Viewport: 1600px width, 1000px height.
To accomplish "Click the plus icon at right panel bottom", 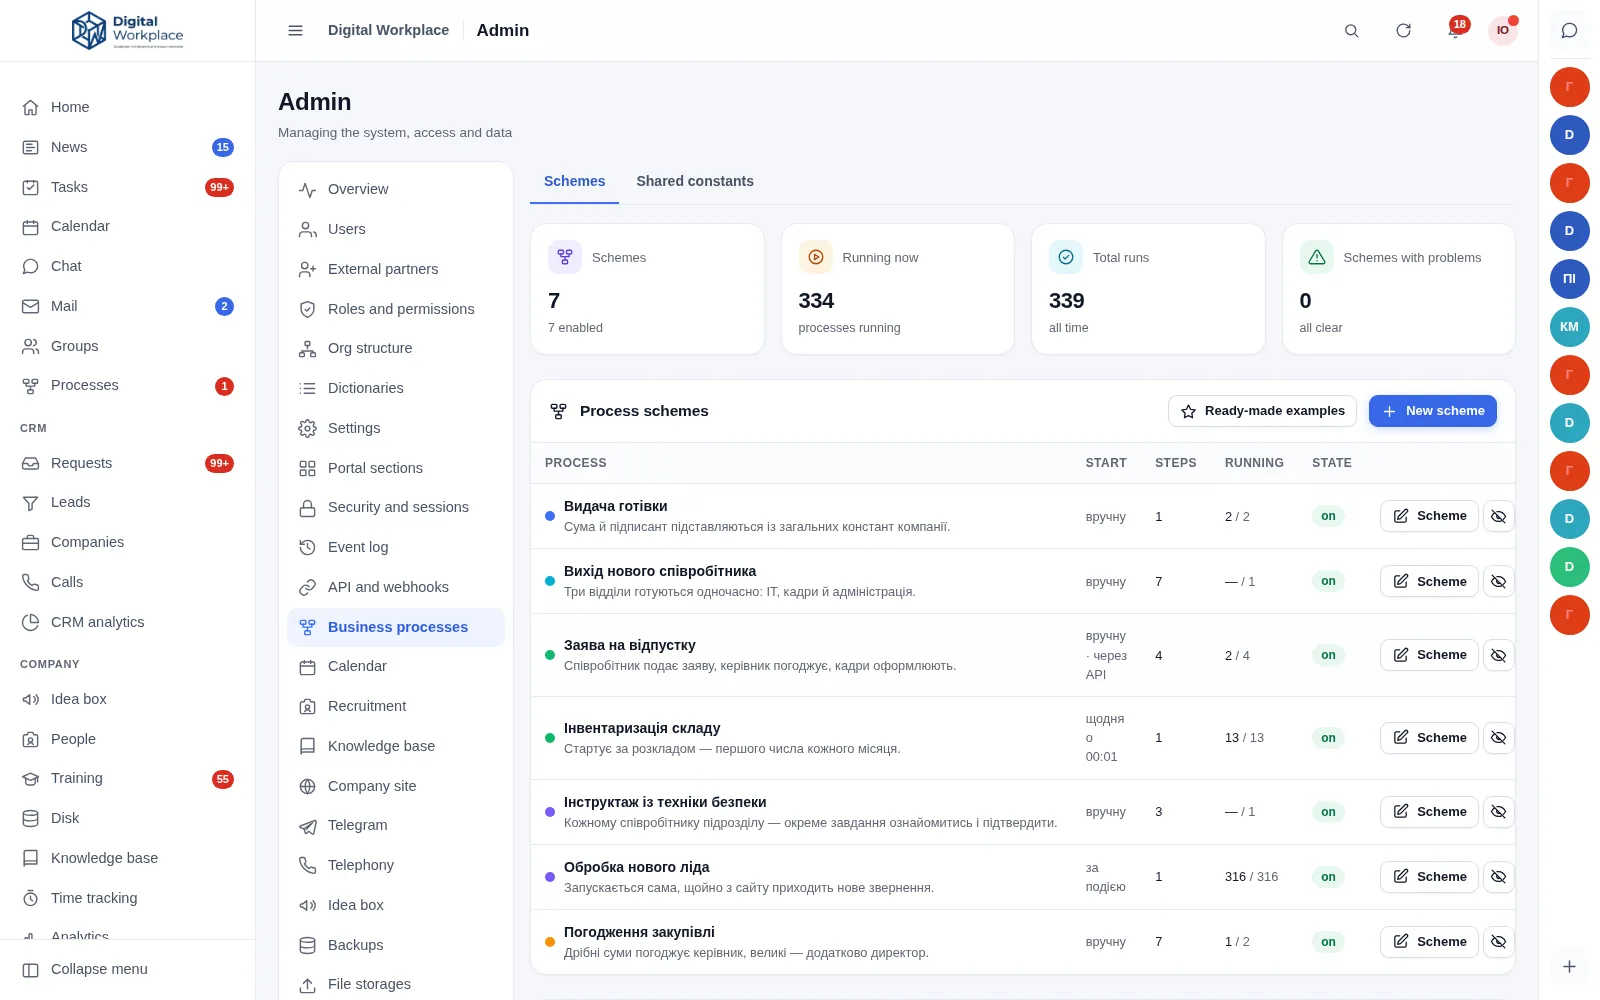I will pyautogui.click(x=1569, y=967).
